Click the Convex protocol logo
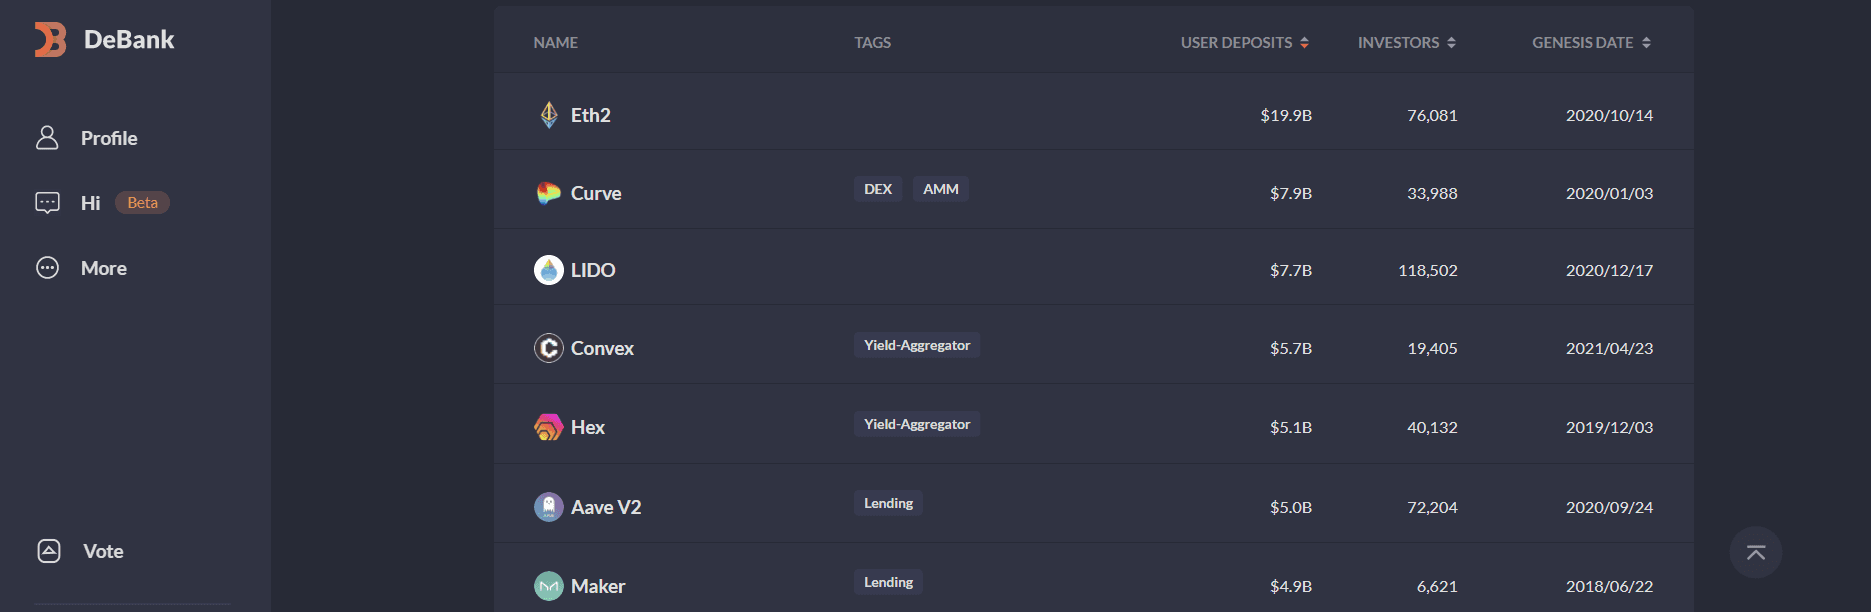The height and width of the screenshot is (612, 1871). (549, 348)
